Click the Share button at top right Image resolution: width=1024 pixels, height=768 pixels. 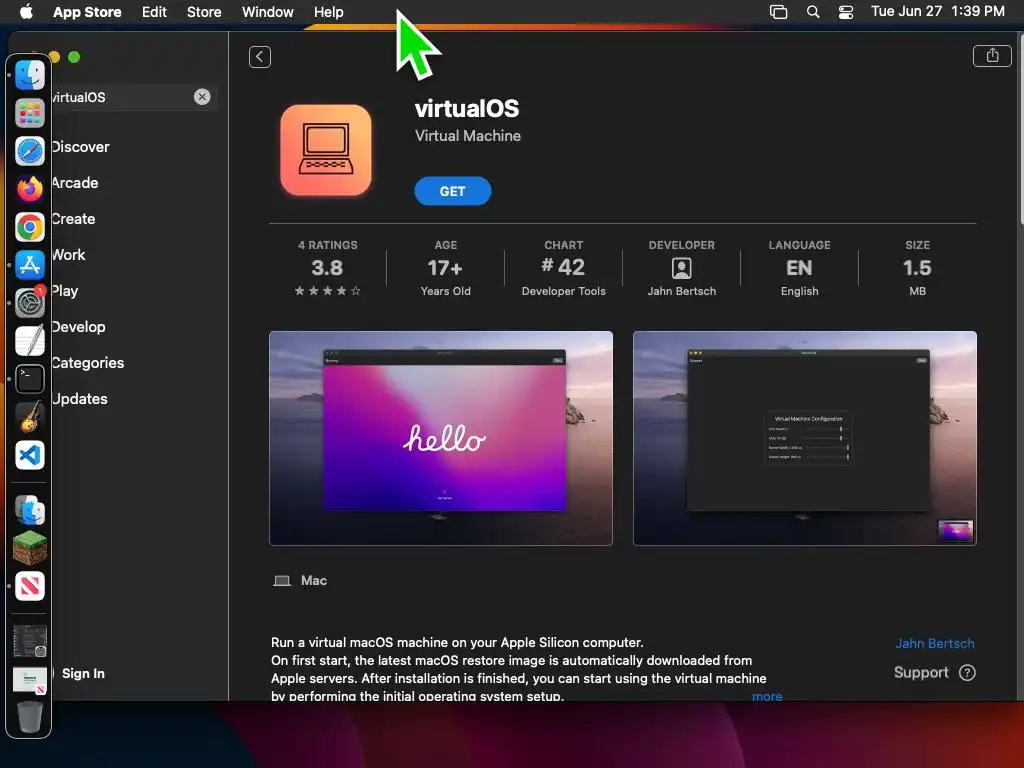click(991, 56)
